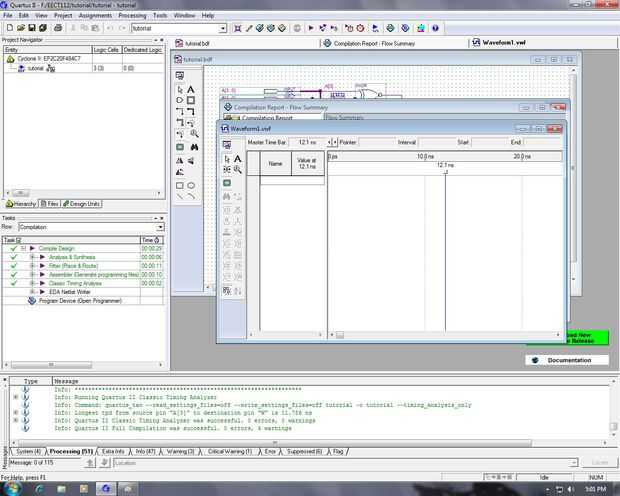Select the Oval tool in block editor
The image size is (620, 496).
(x=191, y=185)
